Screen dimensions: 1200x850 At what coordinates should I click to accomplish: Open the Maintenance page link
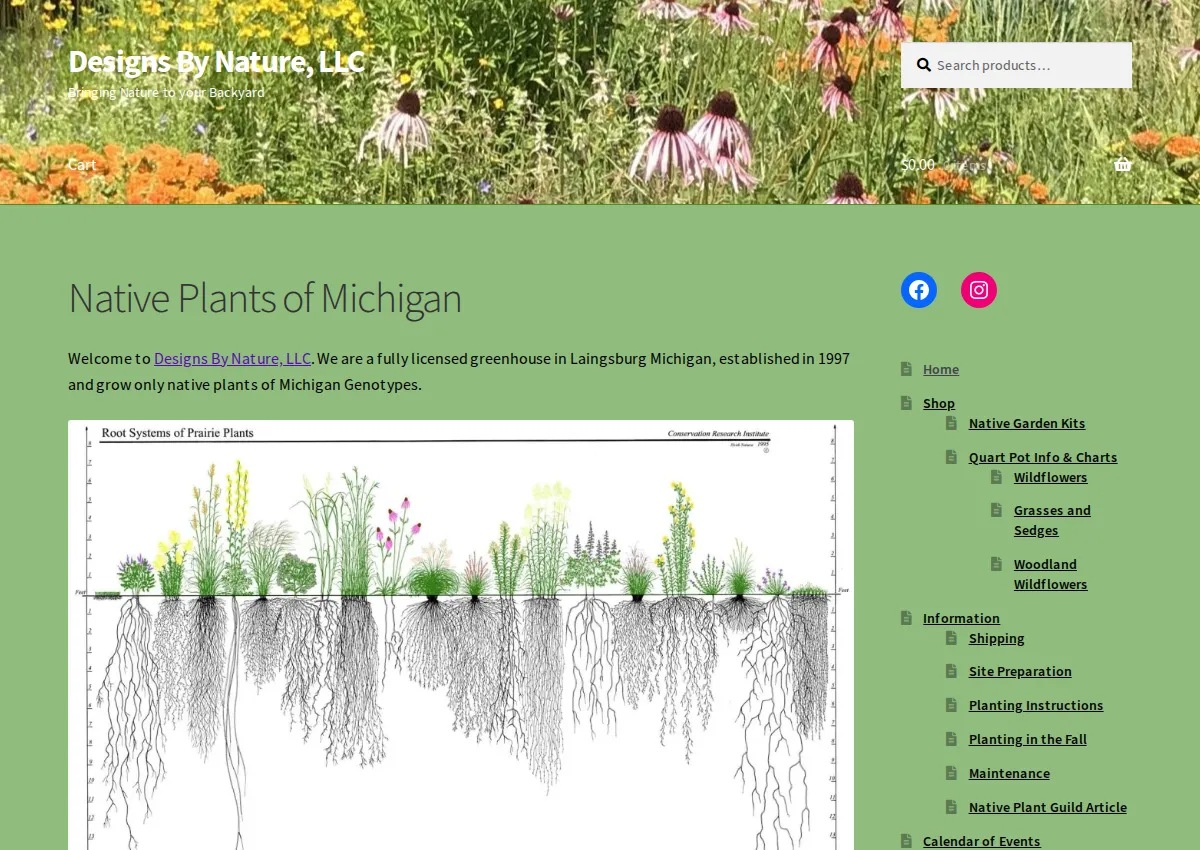[1009, 773]
